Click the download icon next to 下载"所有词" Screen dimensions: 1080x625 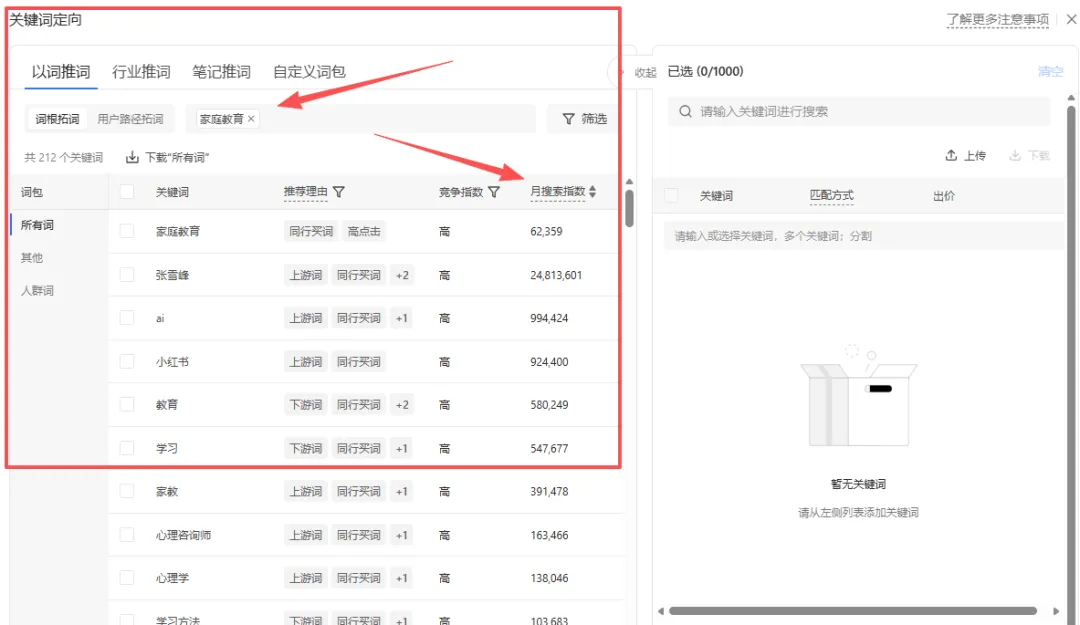pyautogui.click(x=130, y=156)
